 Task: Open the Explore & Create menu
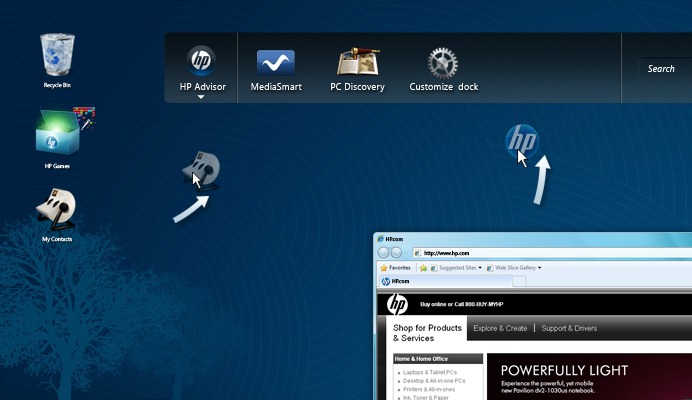click(x=500, y=328)
